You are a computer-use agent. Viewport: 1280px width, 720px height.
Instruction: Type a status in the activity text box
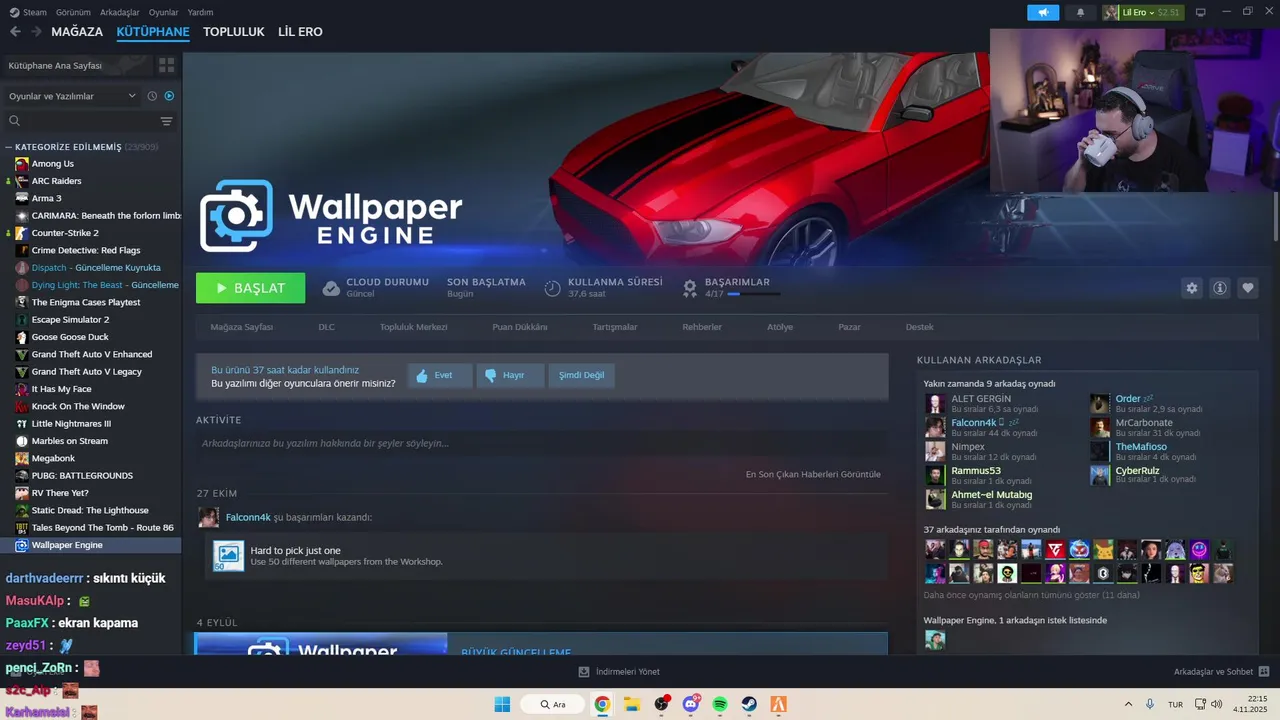(542, 443)
